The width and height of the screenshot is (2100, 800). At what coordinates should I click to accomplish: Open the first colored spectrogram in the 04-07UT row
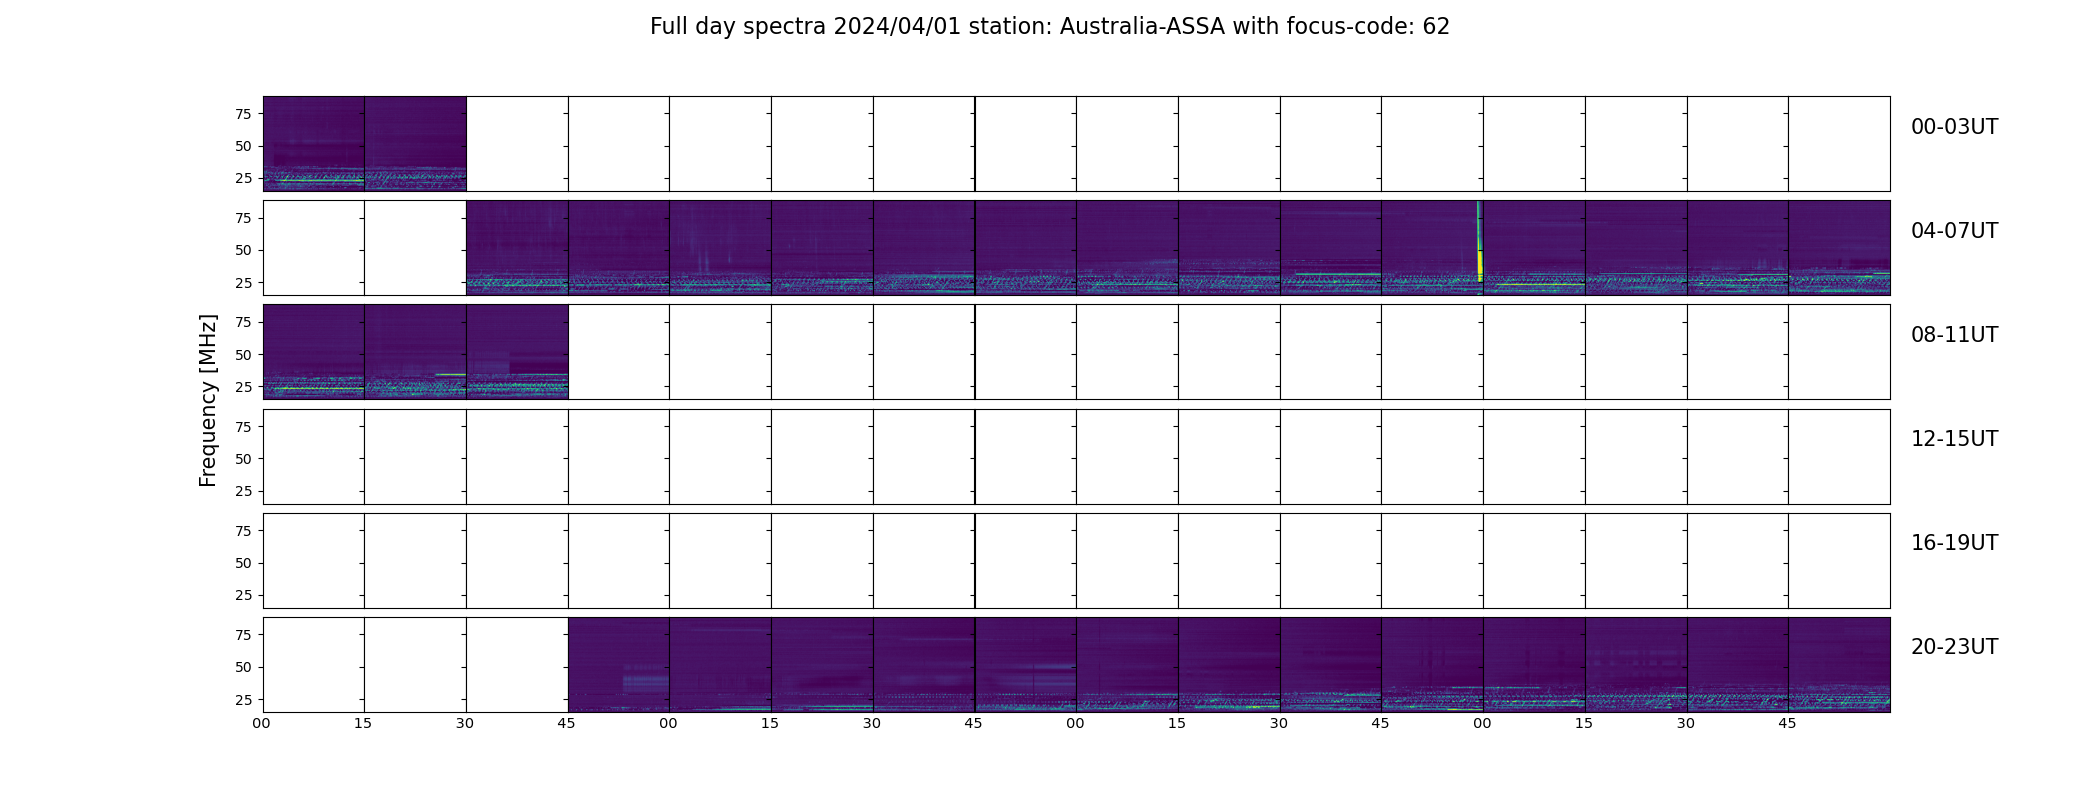[517, 248]
